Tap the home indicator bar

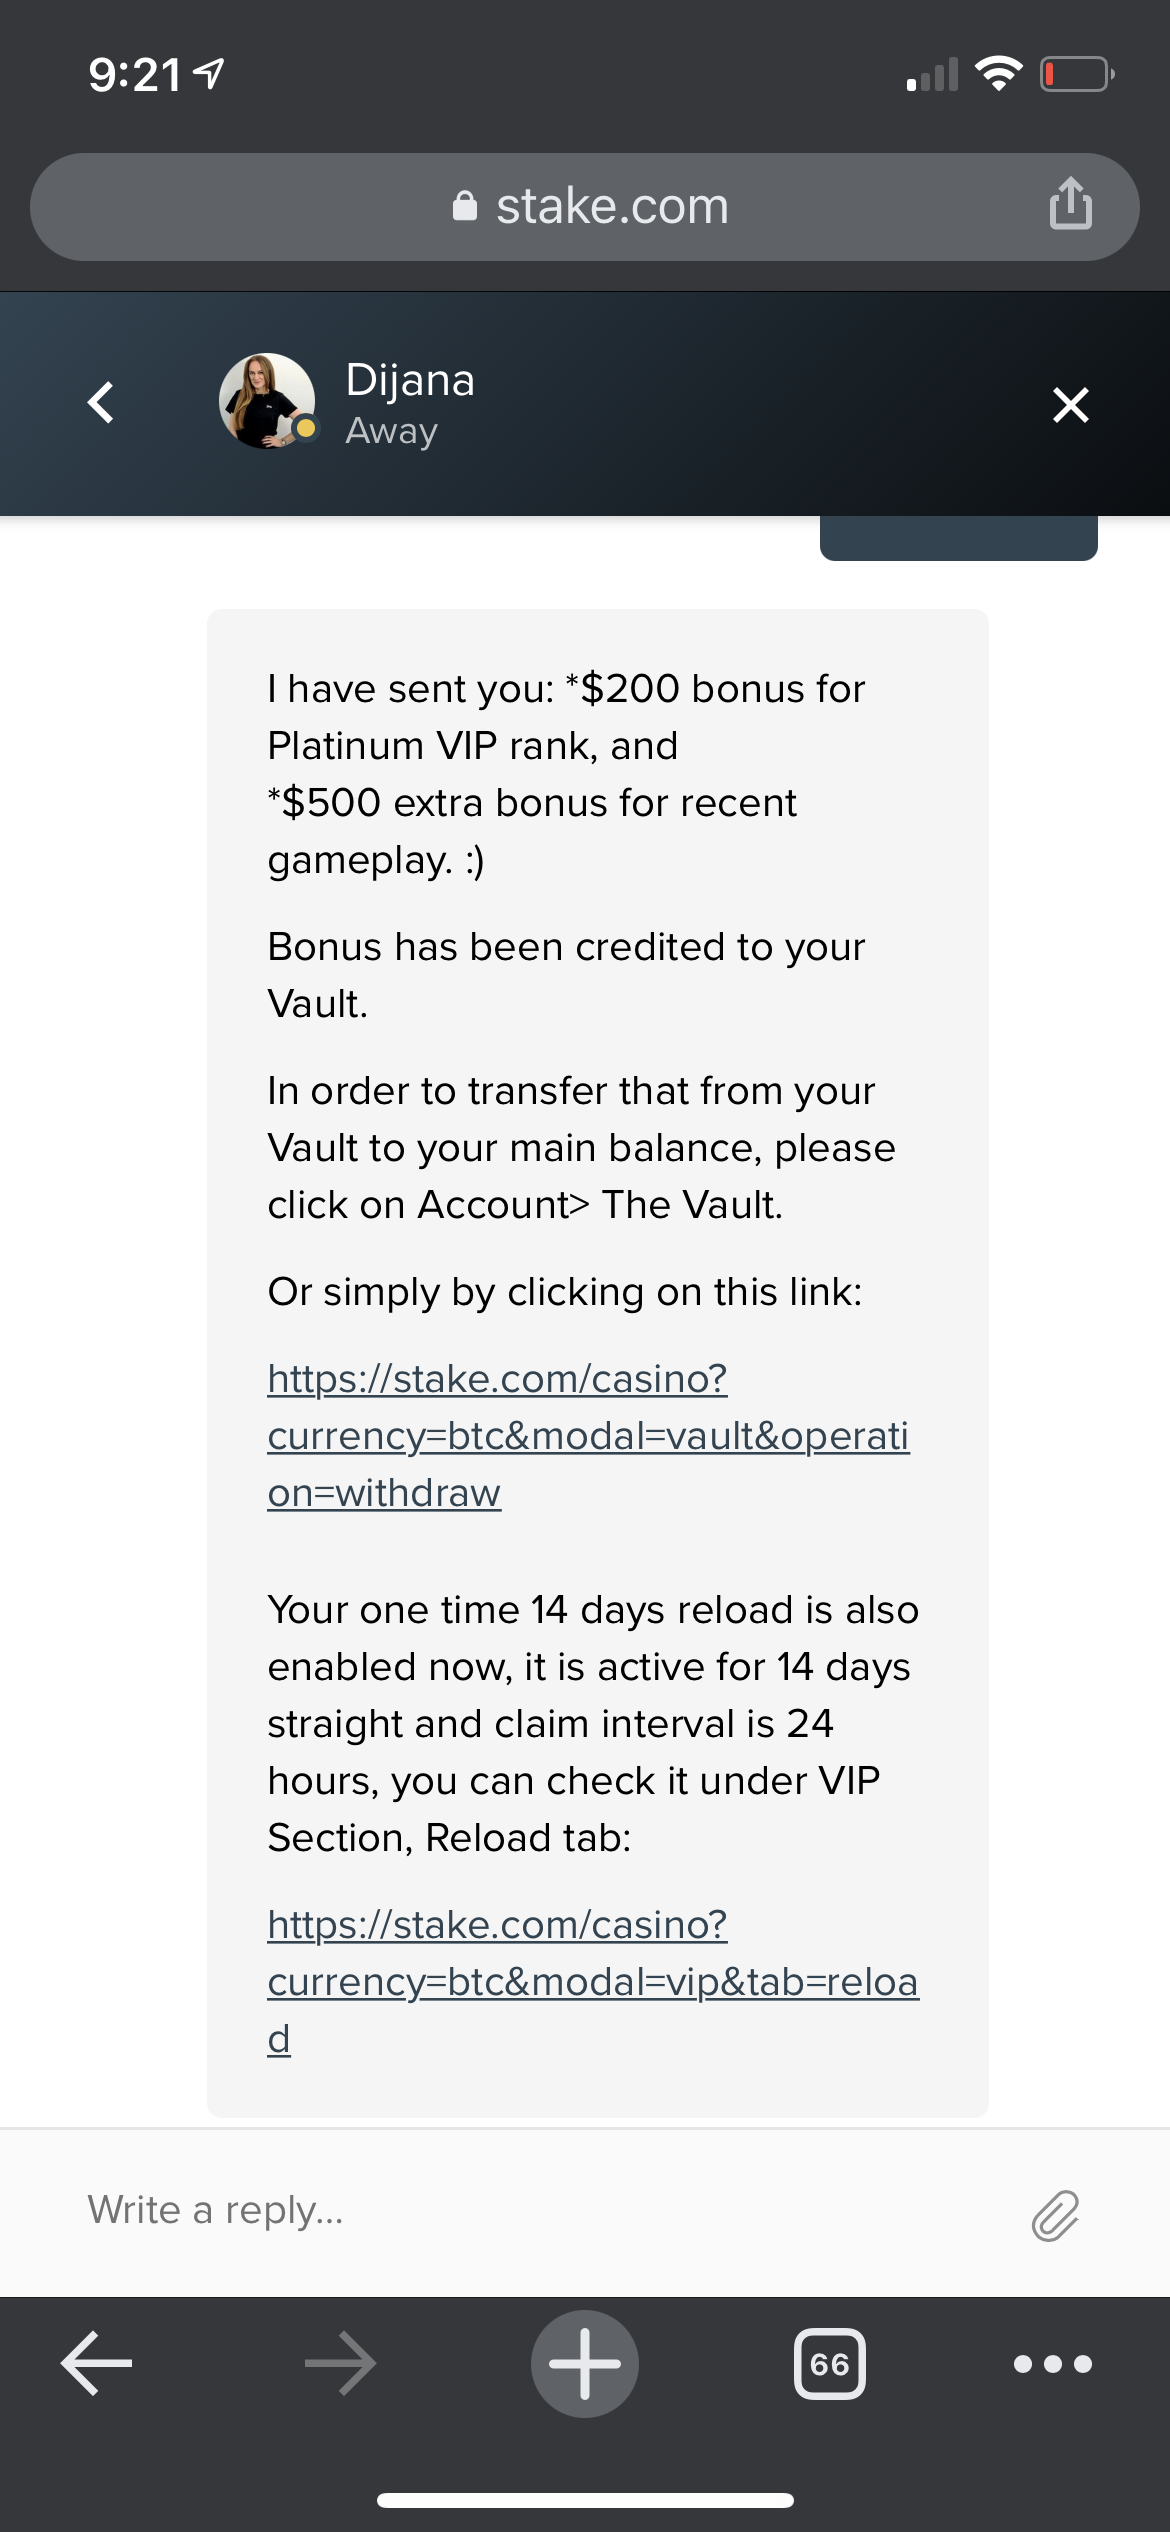pos(585,2500)
